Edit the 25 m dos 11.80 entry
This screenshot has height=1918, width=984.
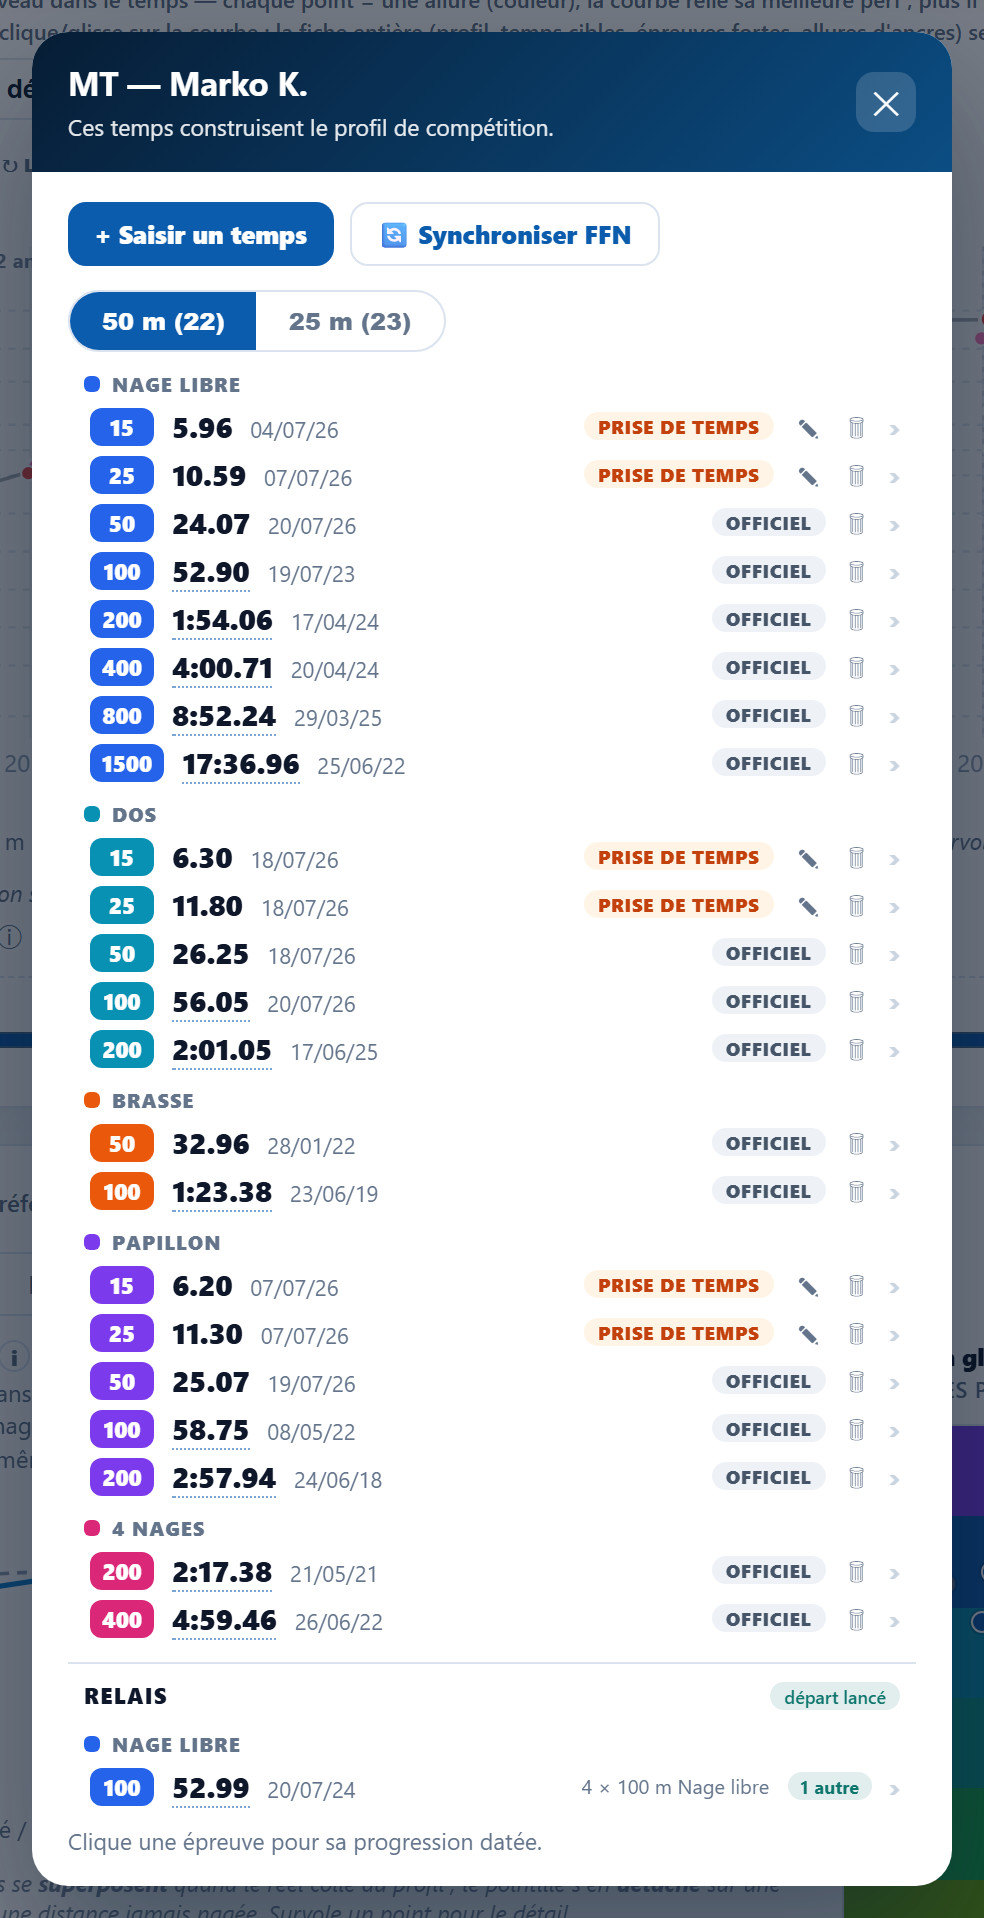[x=808, y=907]
